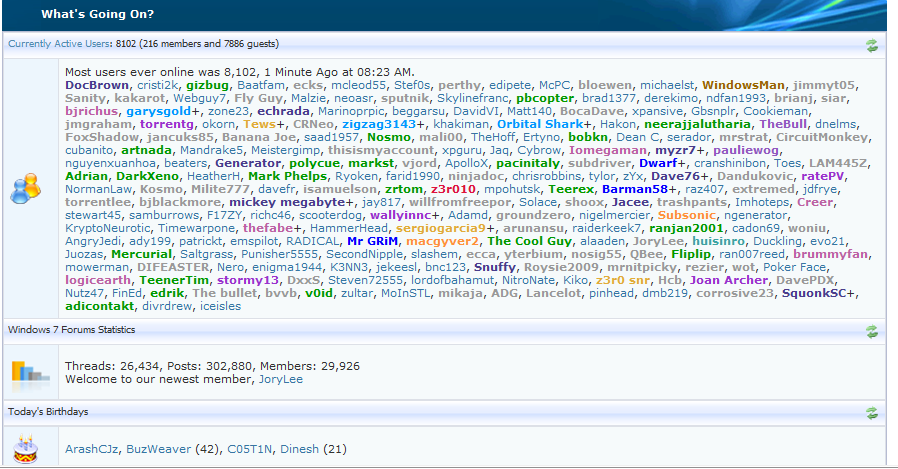Open user Snuffy's profile
Screen dimensions: 898x469
(495, 267)
